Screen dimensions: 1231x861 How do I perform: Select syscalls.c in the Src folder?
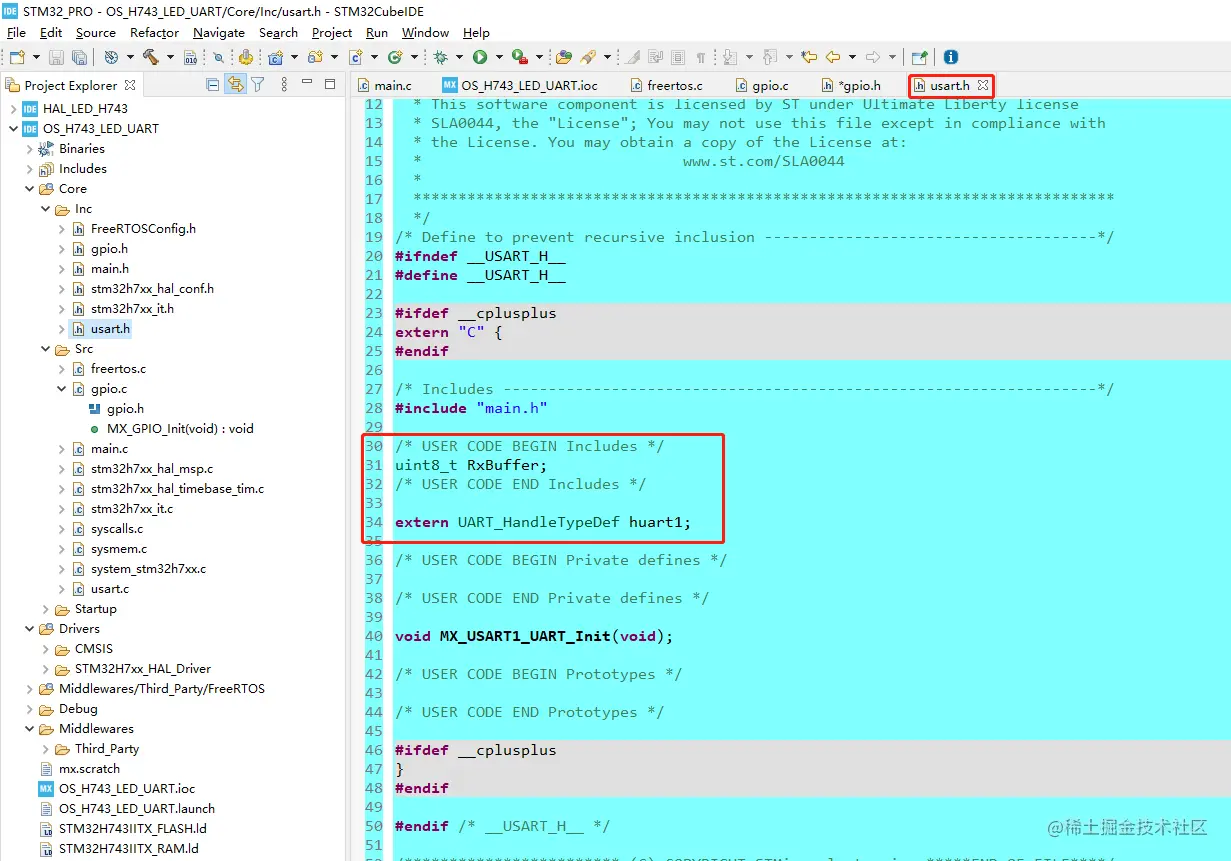click(117, 528)
